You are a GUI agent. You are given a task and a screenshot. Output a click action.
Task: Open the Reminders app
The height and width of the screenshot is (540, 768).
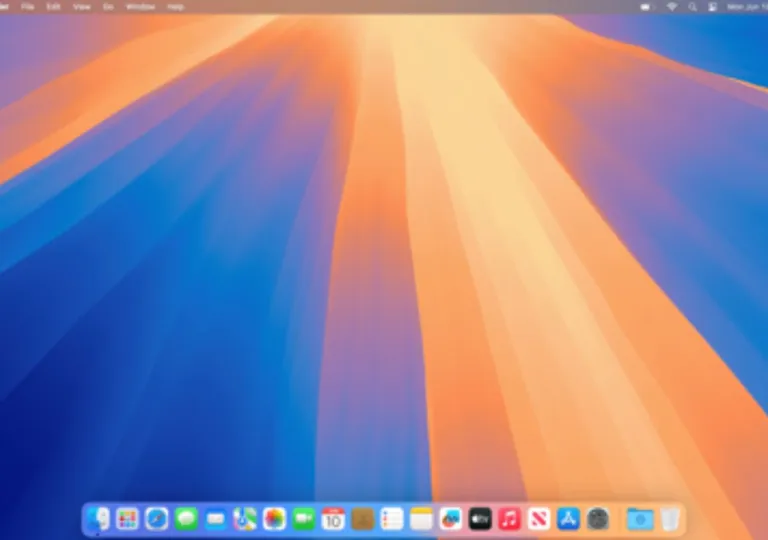click(x=392, y=518)
